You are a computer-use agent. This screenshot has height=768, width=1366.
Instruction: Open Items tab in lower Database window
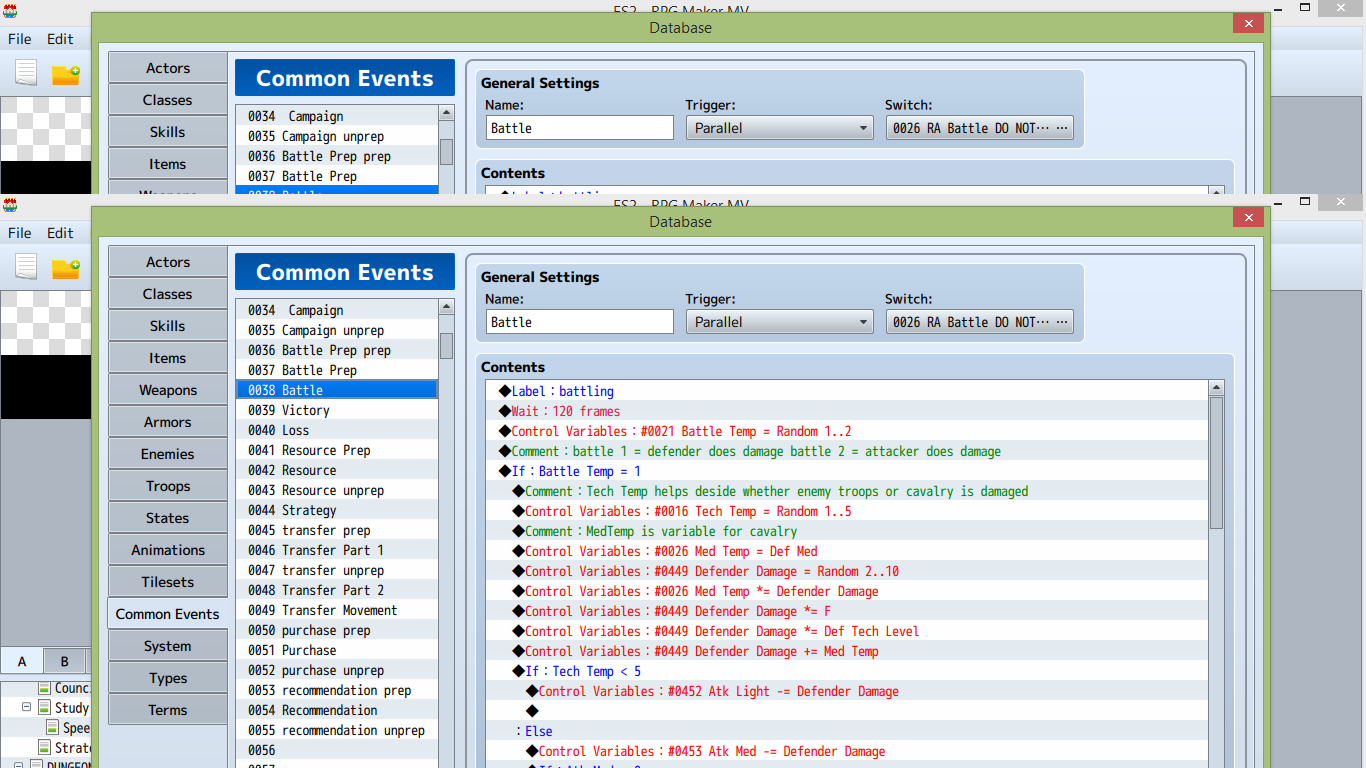(x=168, y=358)
